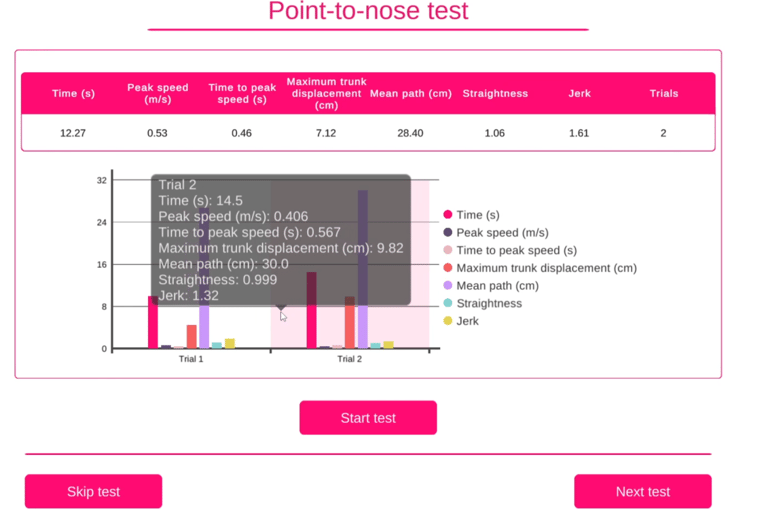The image size is (768, 514).
Task: Click the Trial 2 axis label
Action: pos(349,359)
